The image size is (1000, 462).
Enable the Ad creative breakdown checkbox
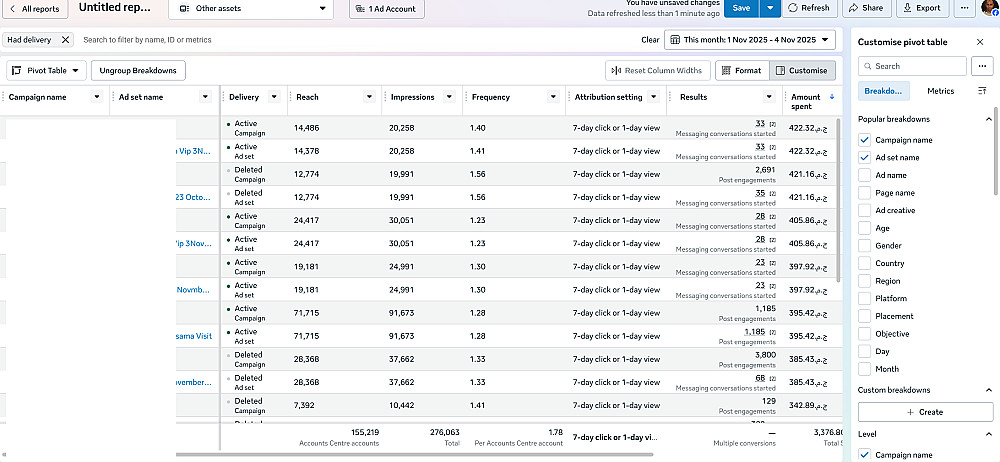[x=865, y=211]
